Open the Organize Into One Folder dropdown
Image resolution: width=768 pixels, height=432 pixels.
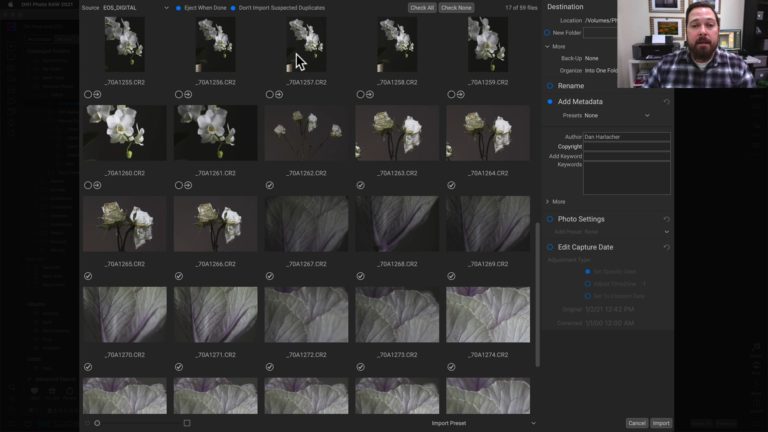click(600, 71)
